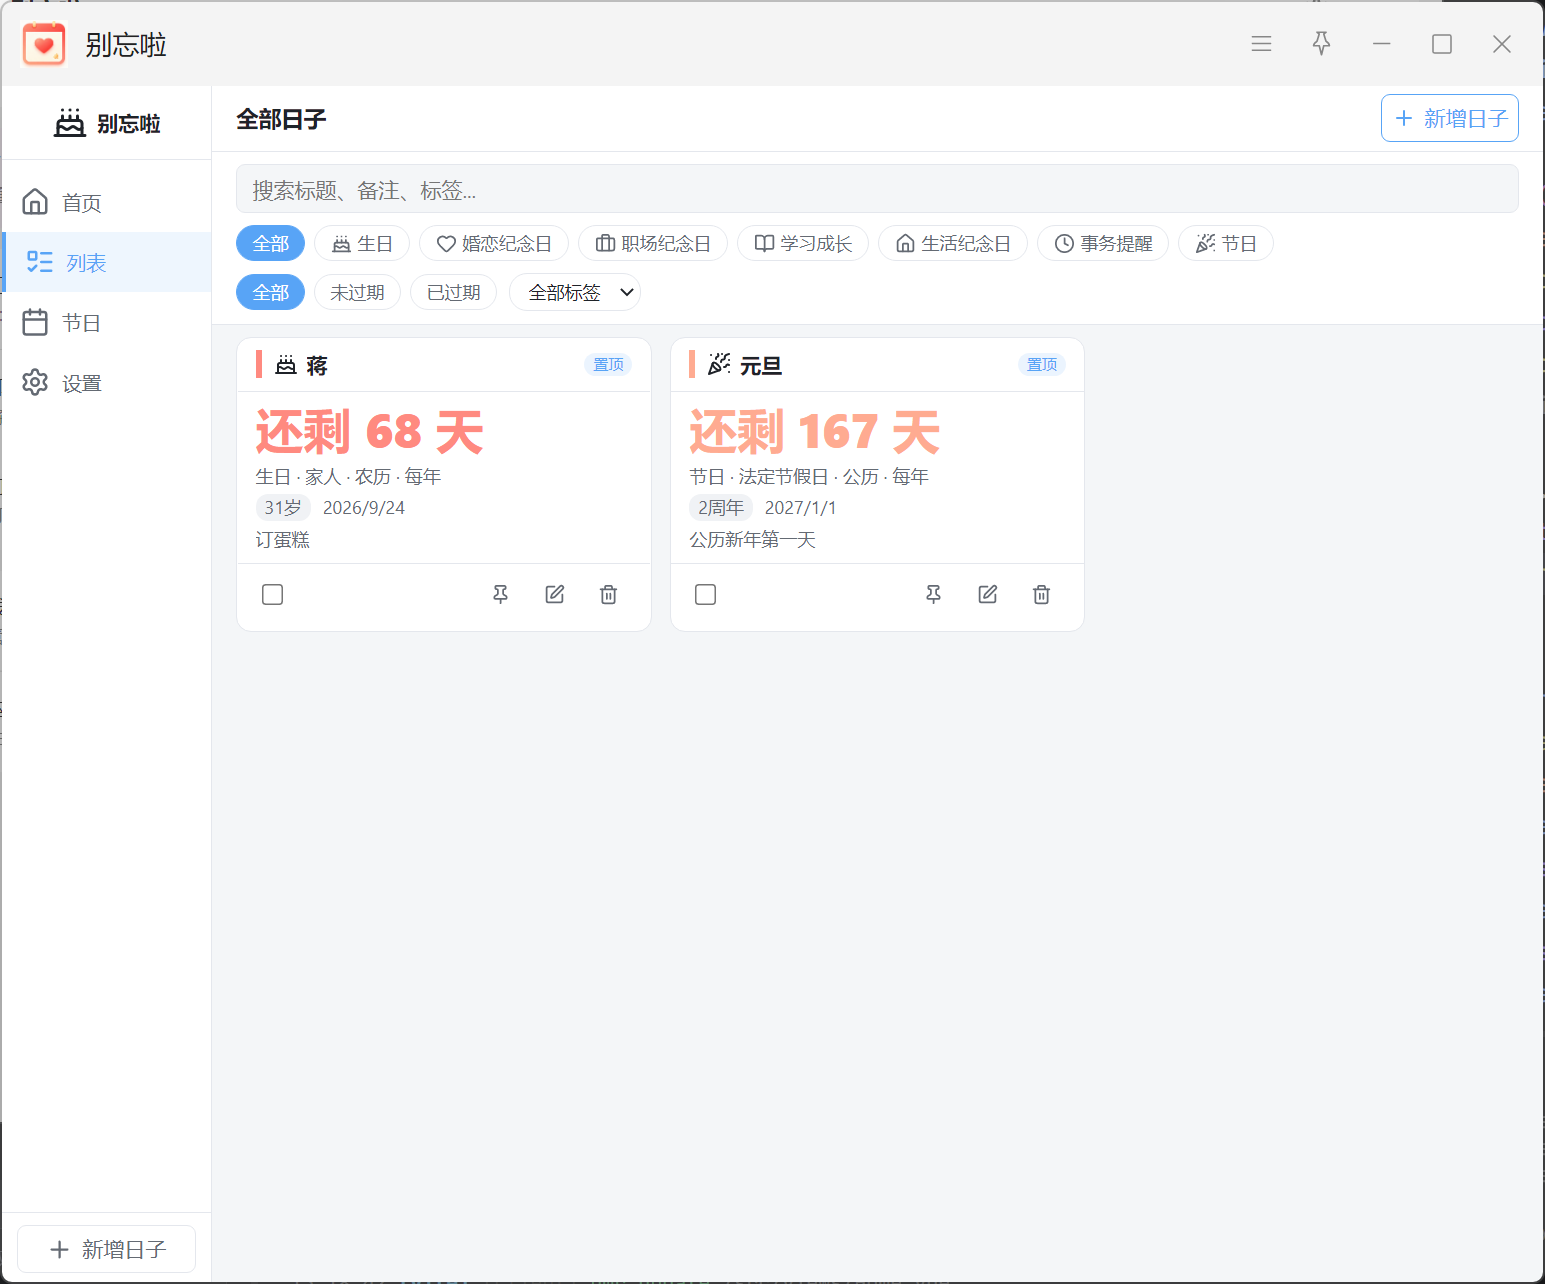The image size is (1545, 1284).
Task: Focus the search box for titles and tags
Action: [x=877, y=189]
